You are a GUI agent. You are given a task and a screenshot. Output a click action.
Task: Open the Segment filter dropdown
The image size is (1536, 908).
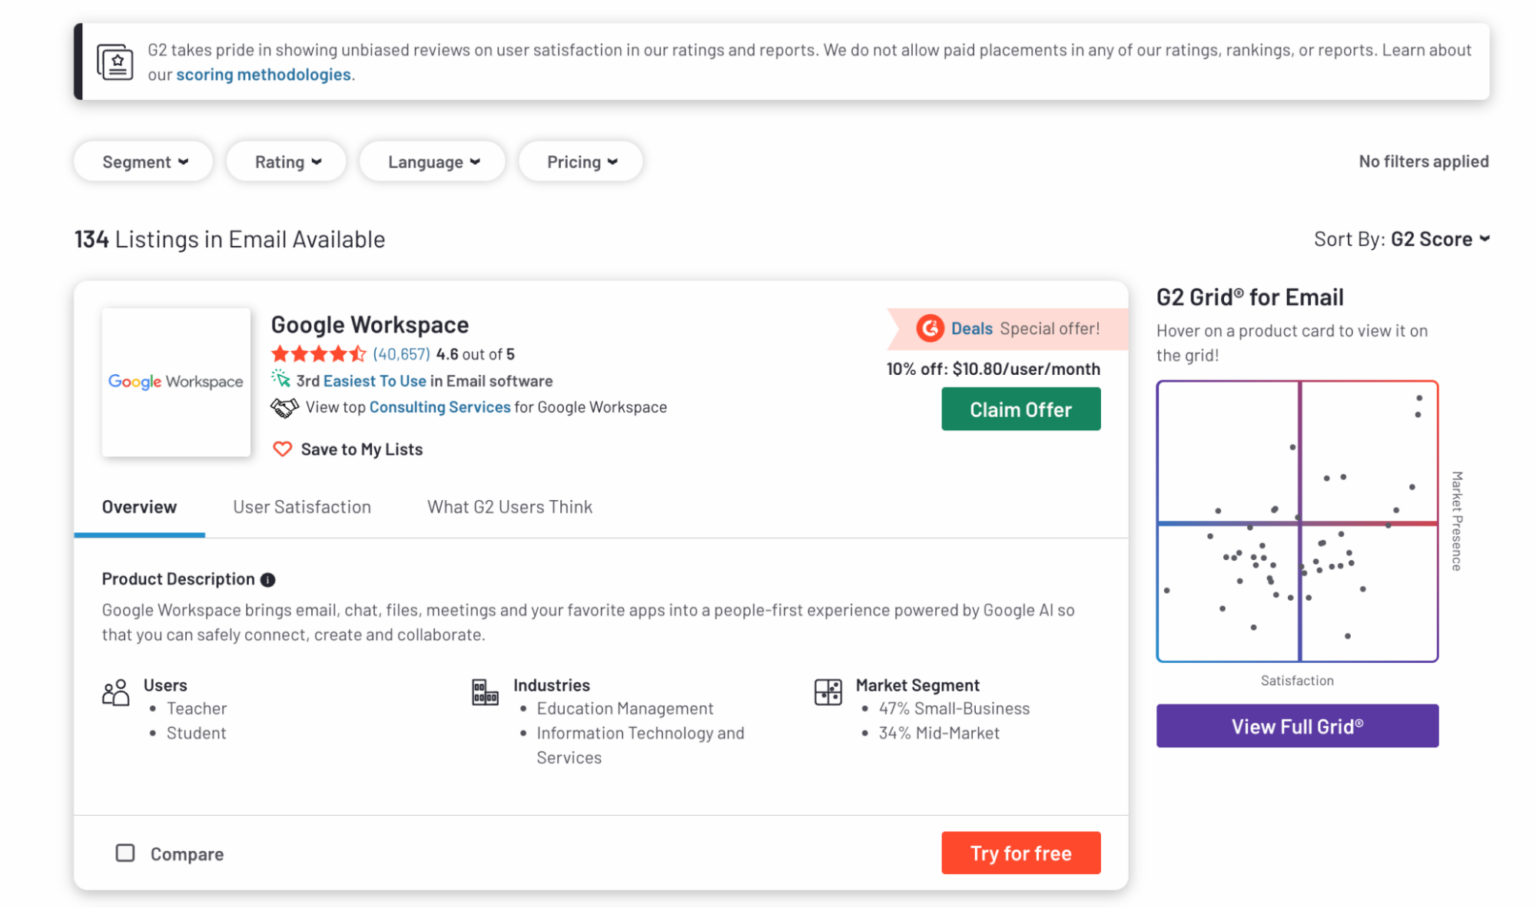click(x=142, y=161)
